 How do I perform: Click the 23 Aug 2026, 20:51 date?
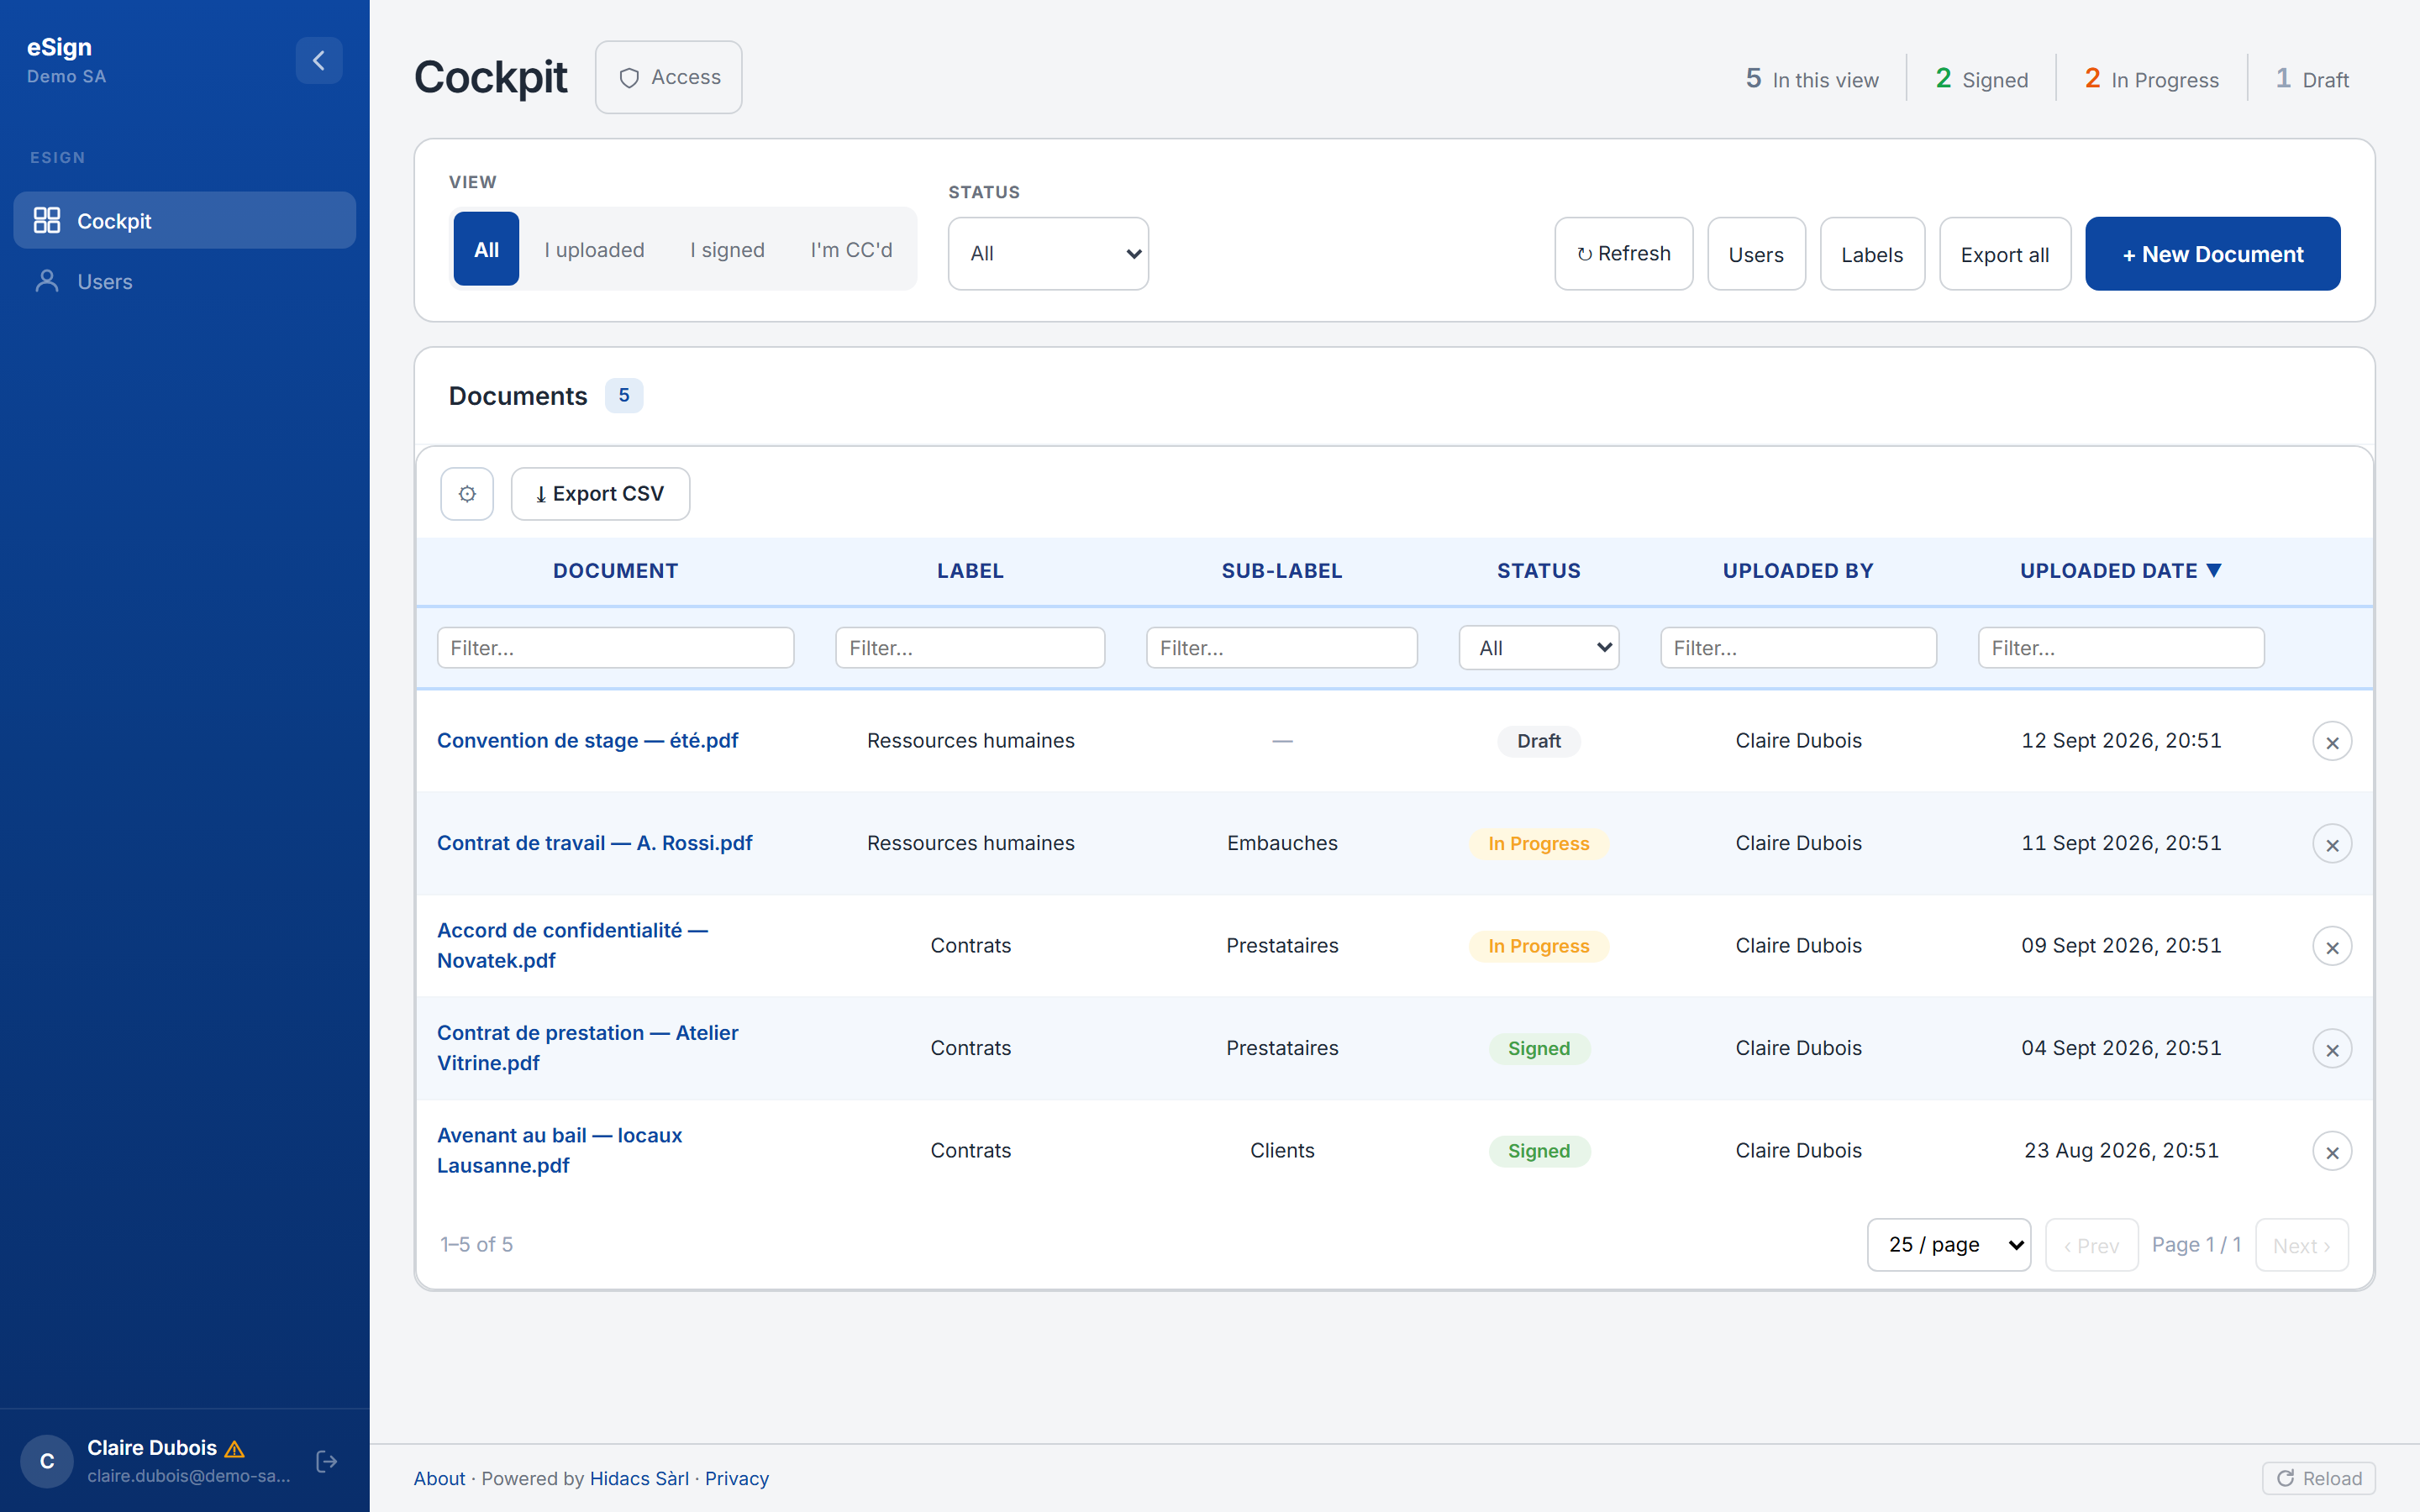click(2121, 1150)
